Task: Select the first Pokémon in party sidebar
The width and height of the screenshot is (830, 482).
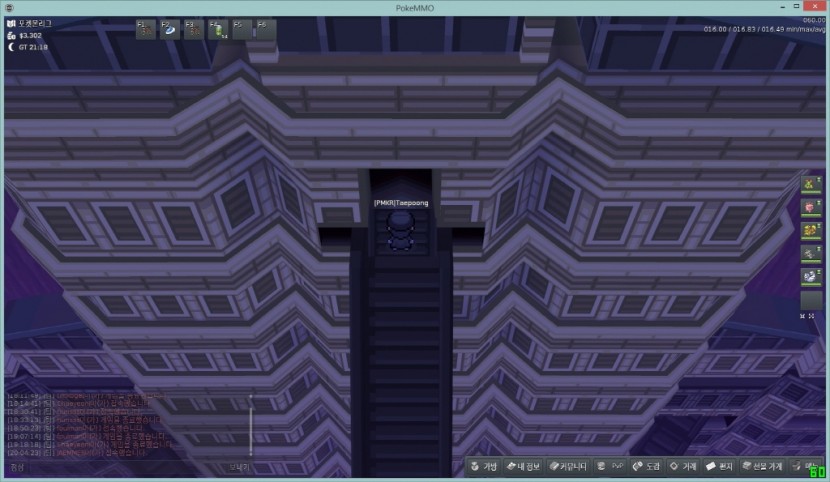Action: (811, 185)
